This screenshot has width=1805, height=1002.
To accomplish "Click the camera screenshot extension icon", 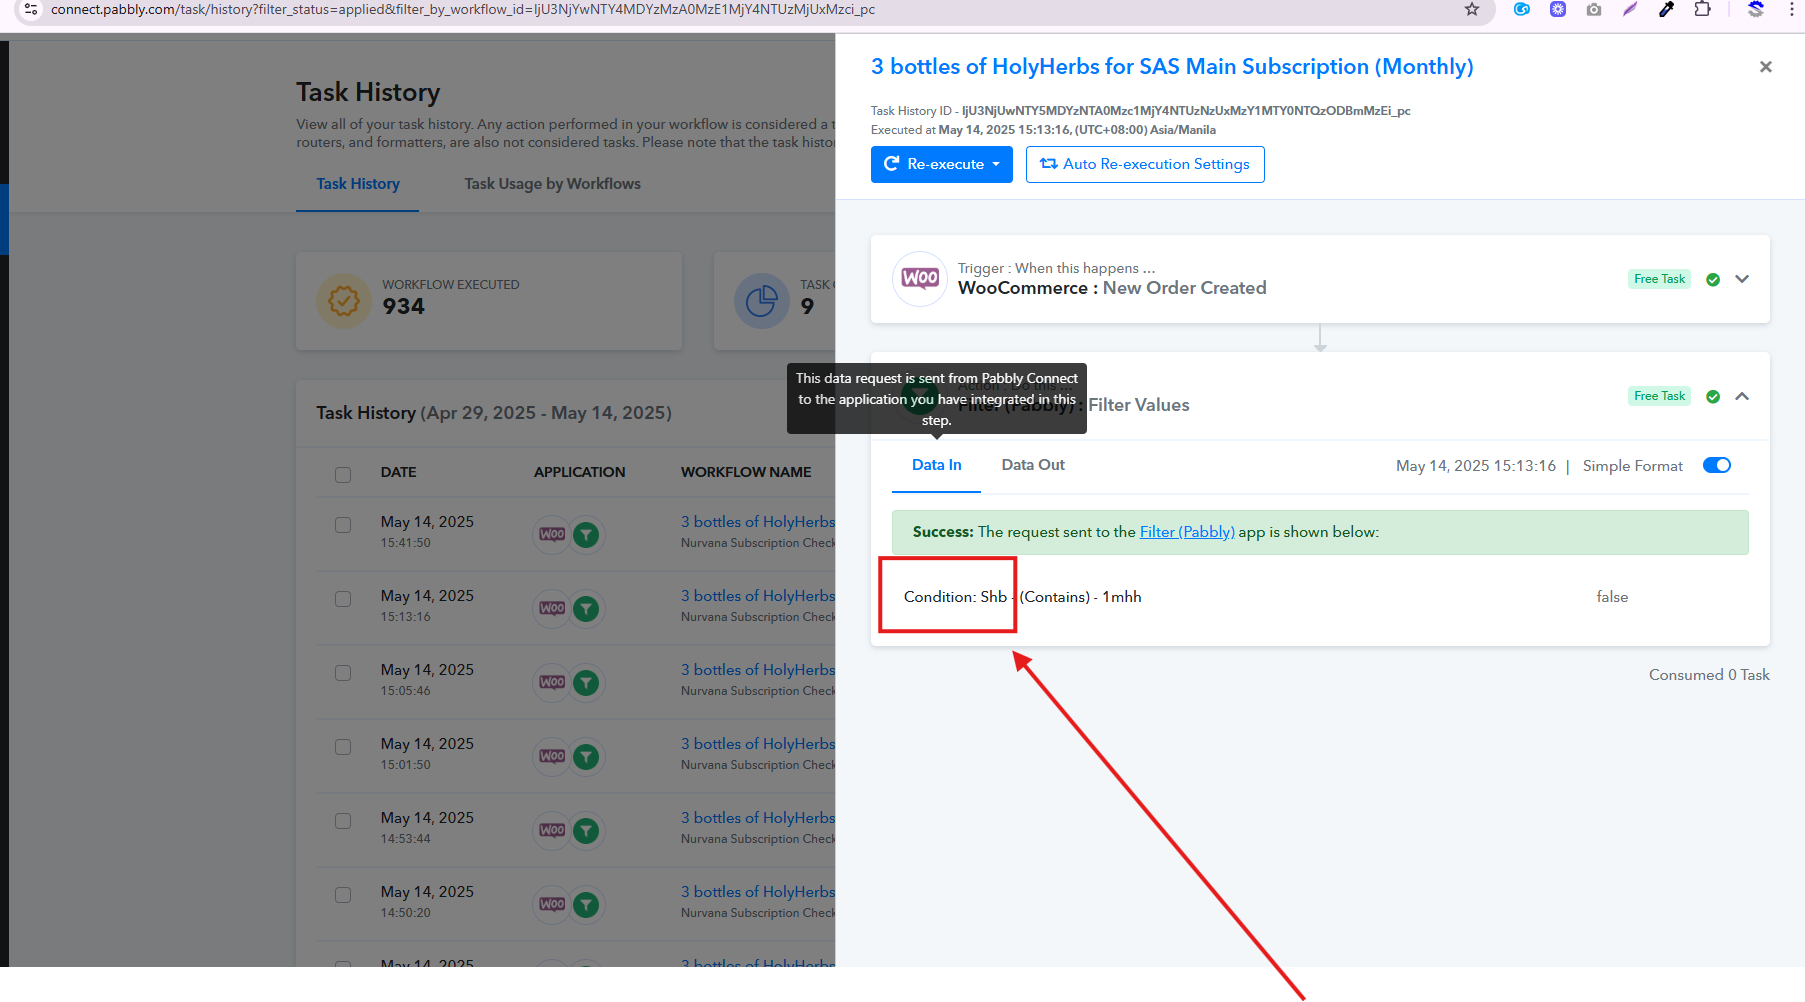I will coord(1594,10).
